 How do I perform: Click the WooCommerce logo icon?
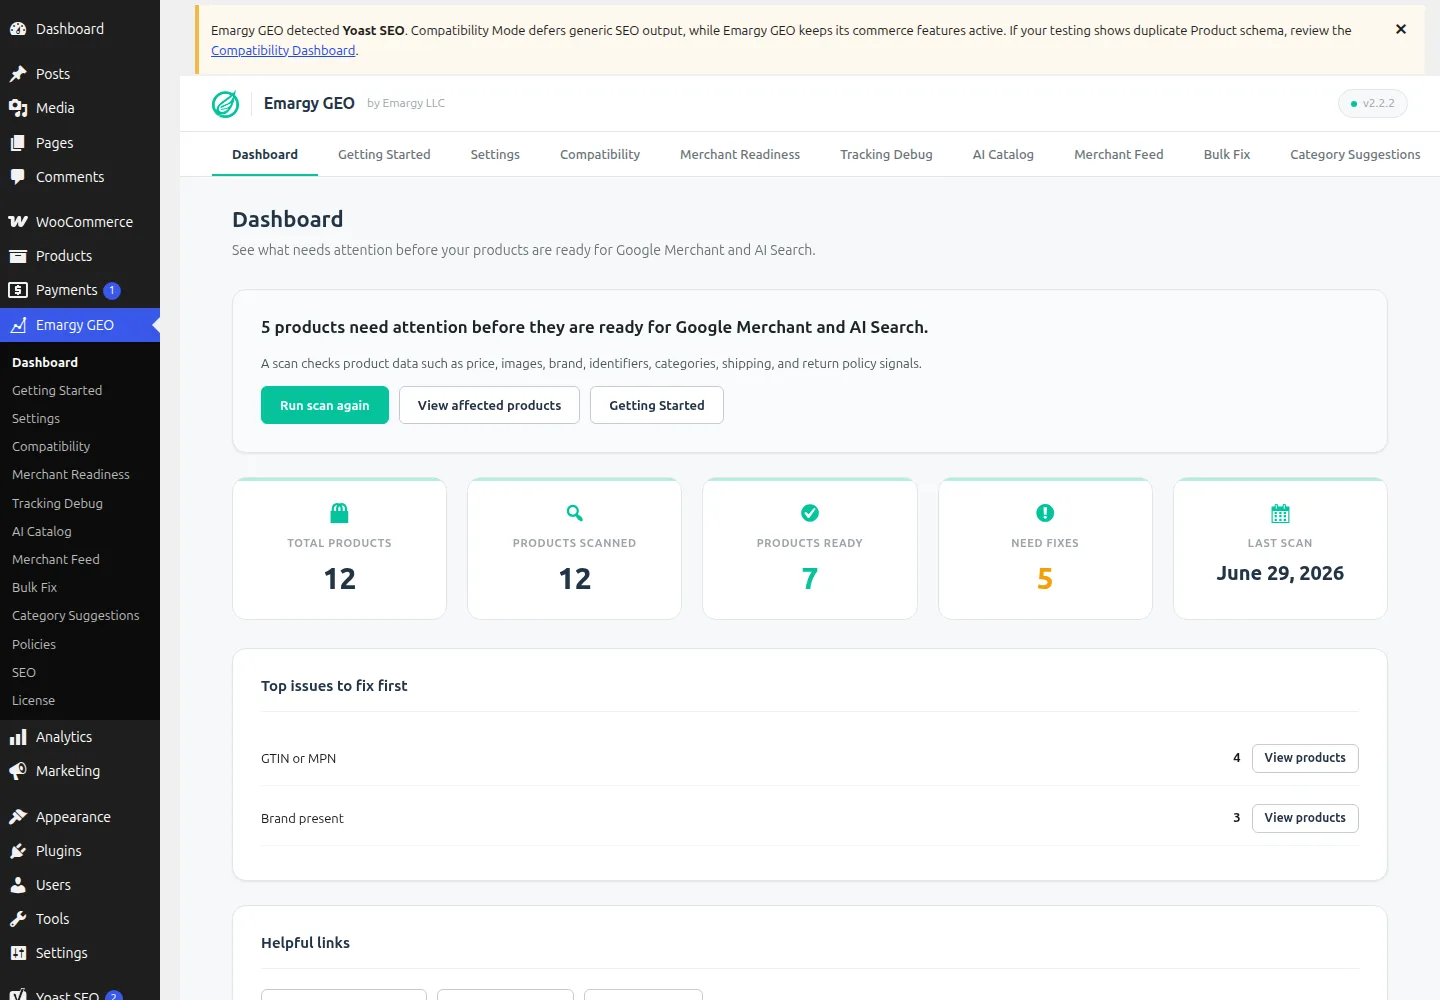click(x=18, y=222)
